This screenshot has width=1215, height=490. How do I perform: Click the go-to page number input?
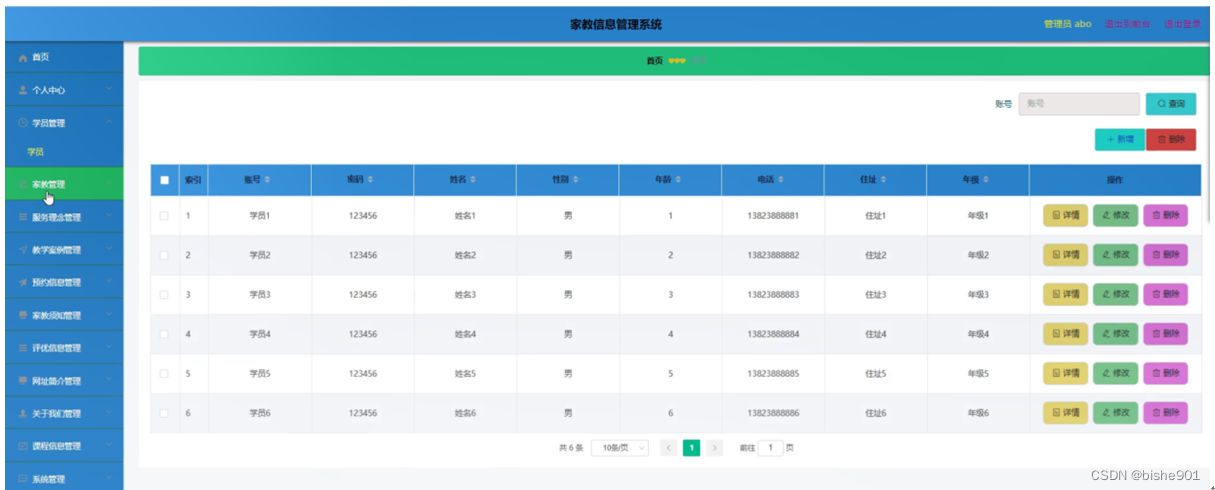[770, 448]
